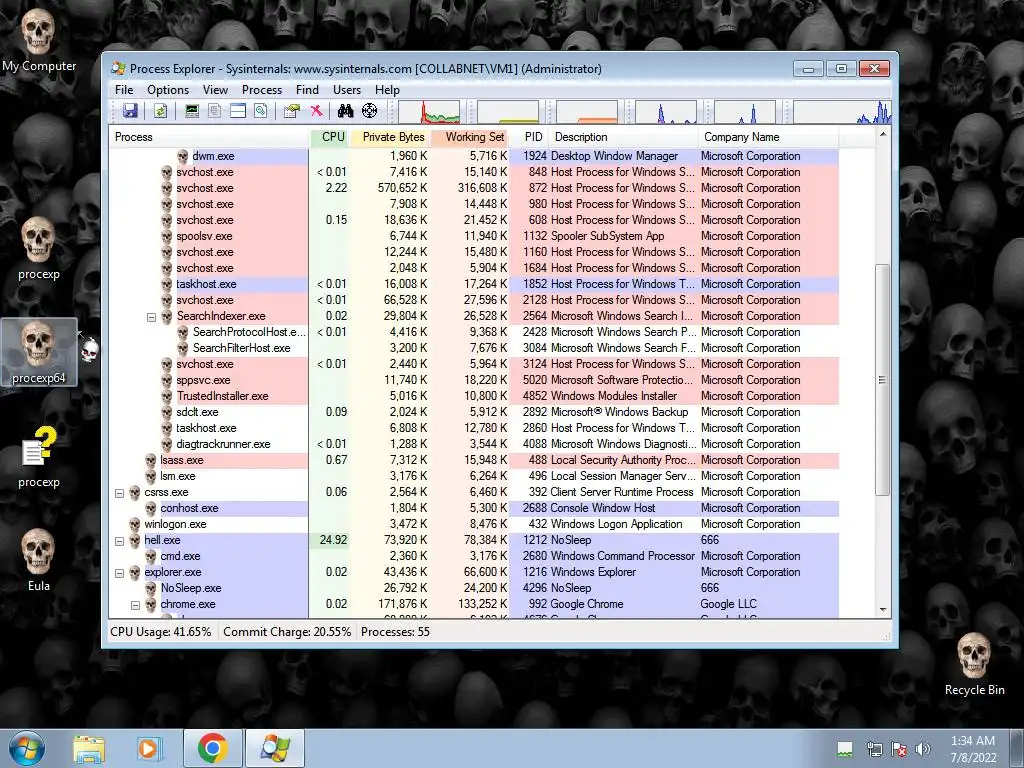Select the dwm.exe process row
1024x768 pixels.
click(x=474, y=156)
